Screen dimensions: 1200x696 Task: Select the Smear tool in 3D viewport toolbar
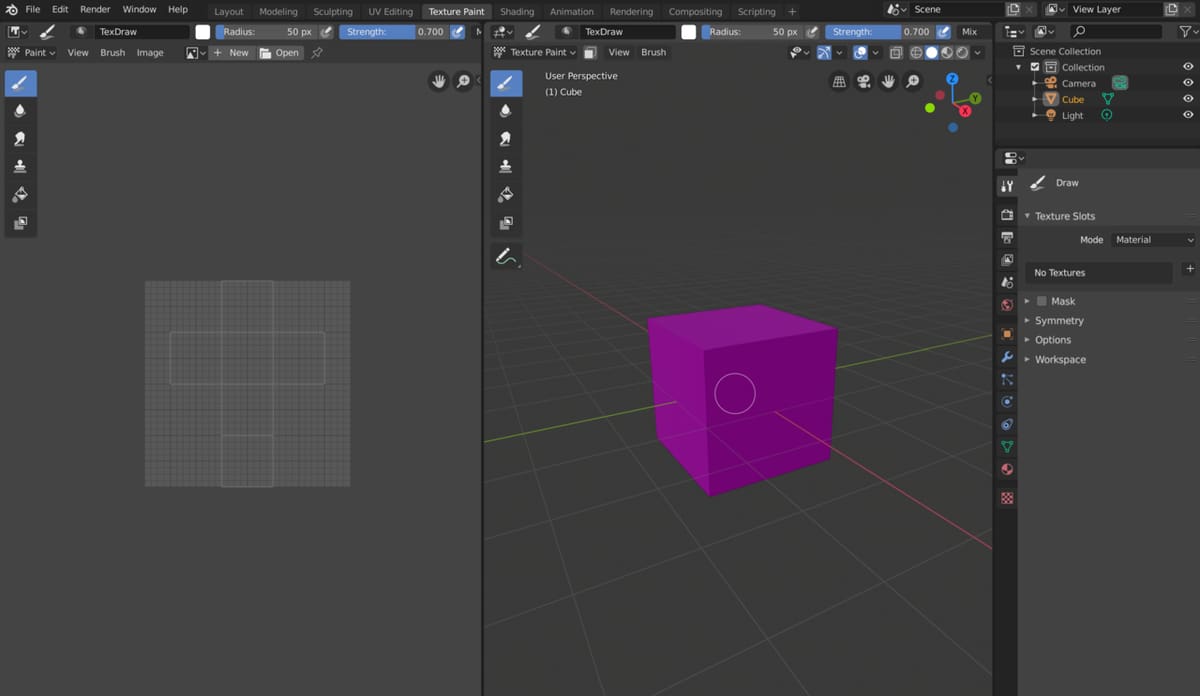(x=506, y=139)
